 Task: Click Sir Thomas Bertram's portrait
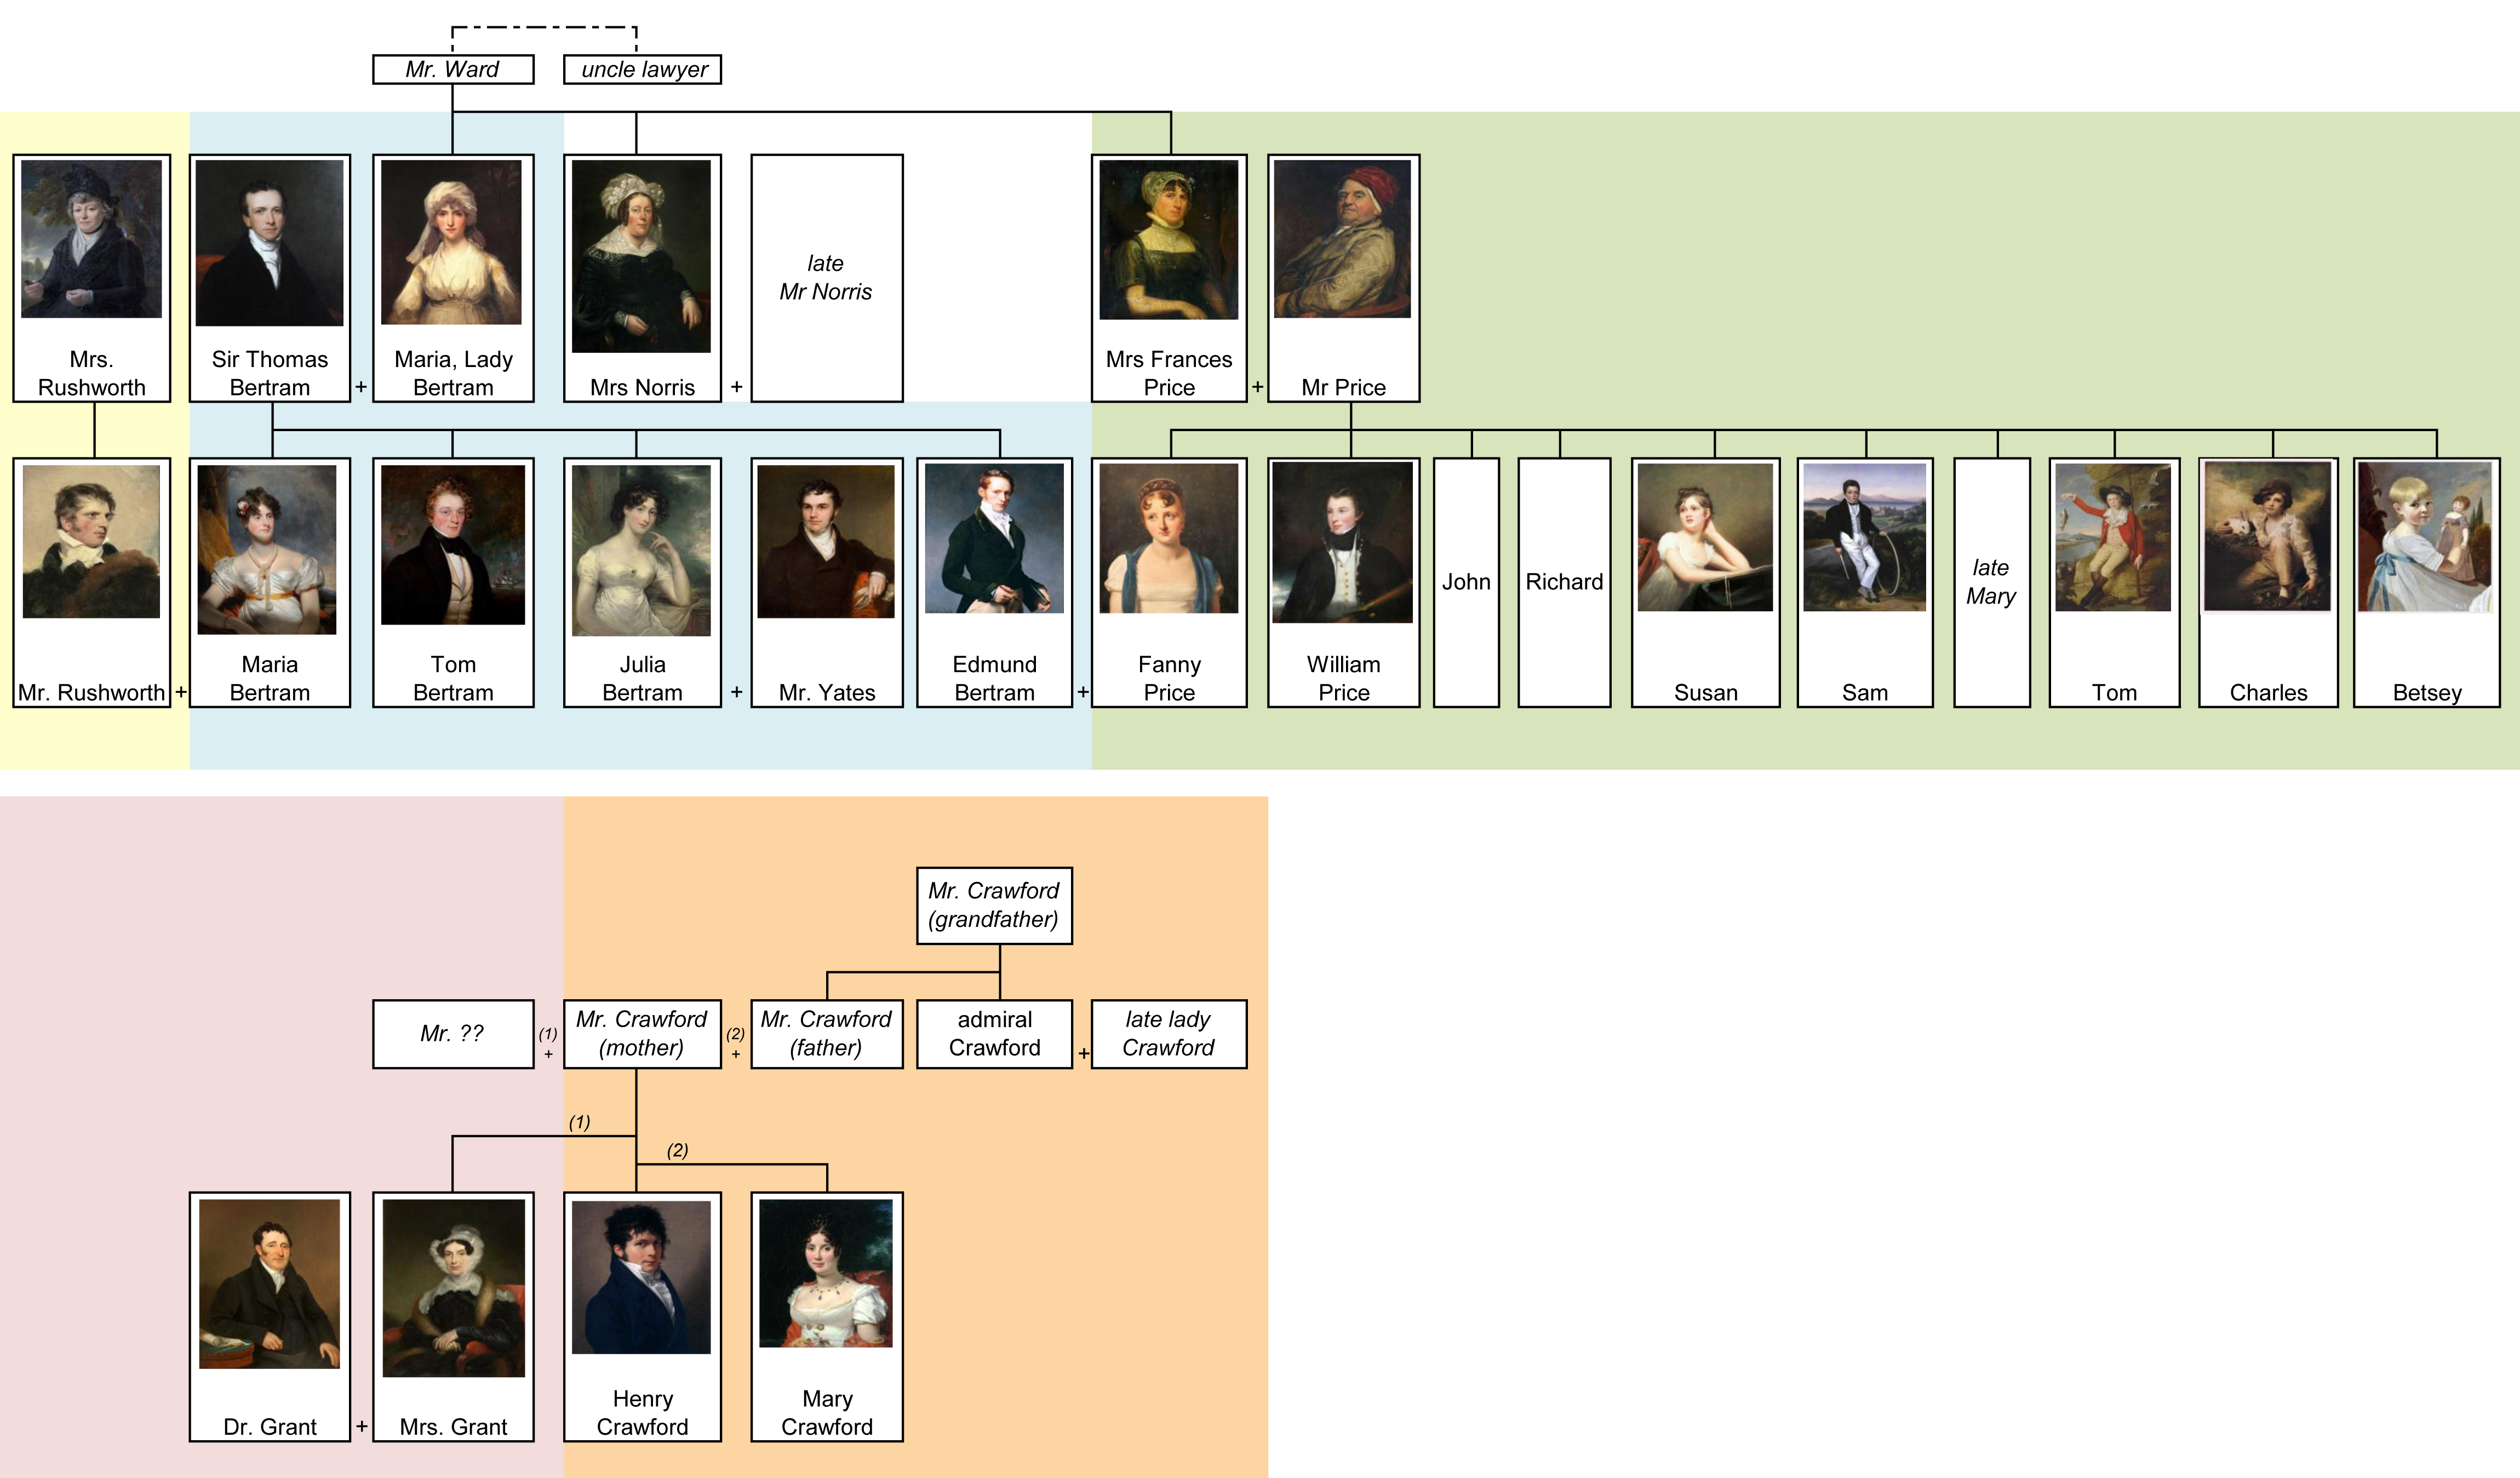pos(270,243)
